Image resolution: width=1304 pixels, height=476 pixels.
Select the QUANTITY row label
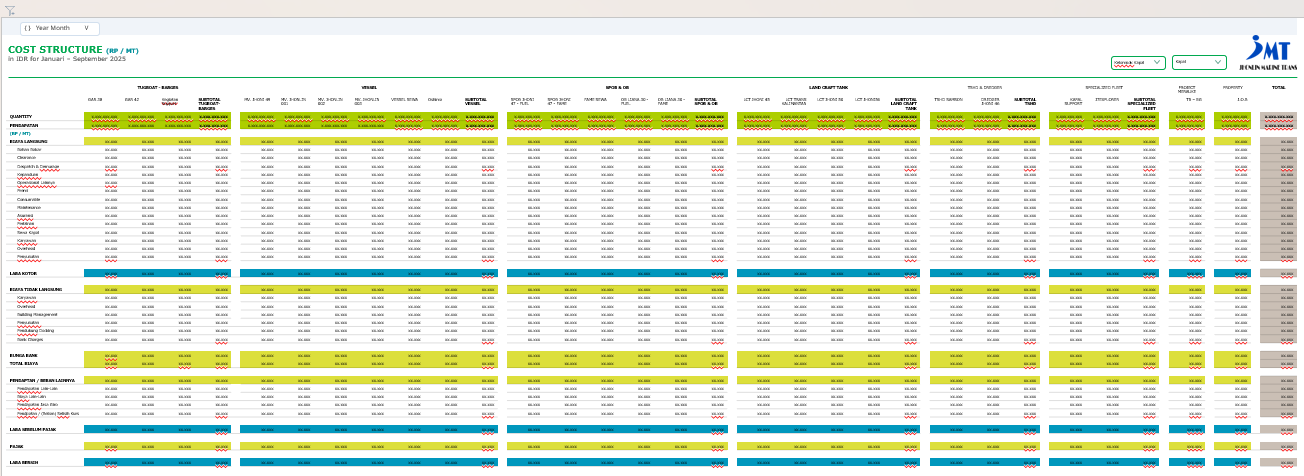(x=21, y=117)
